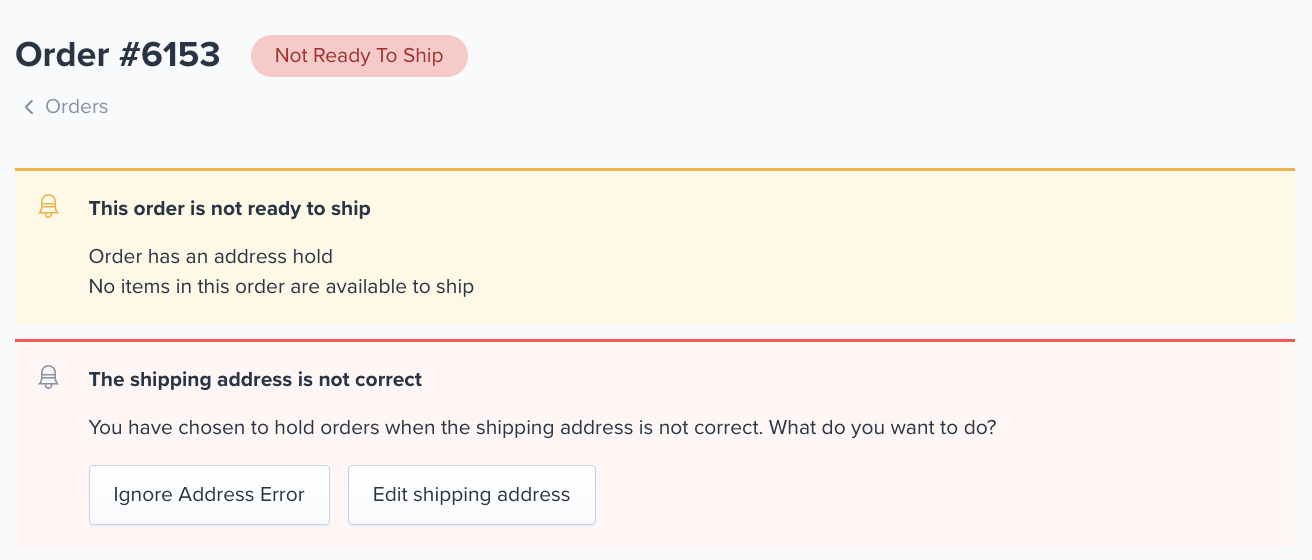
Task: Click the Not Ready To Ship status badge
Action: pos(359,56)
